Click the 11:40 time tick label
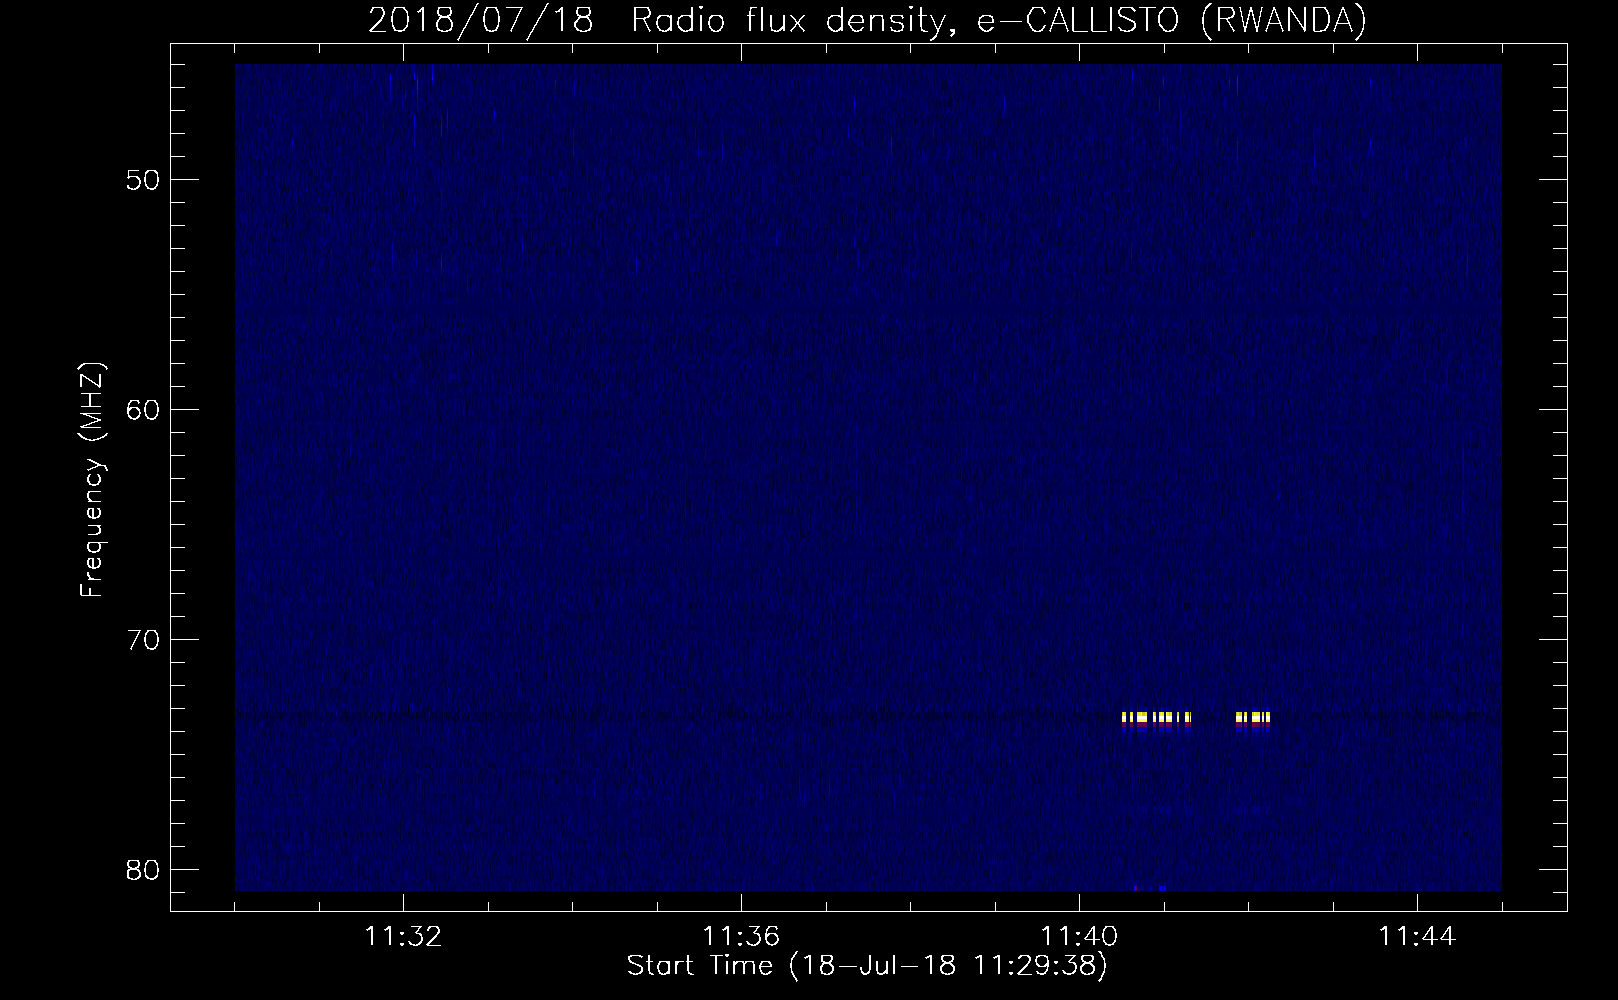The width and height of the screenshot is (1618, 1000). pos(1079,937)
